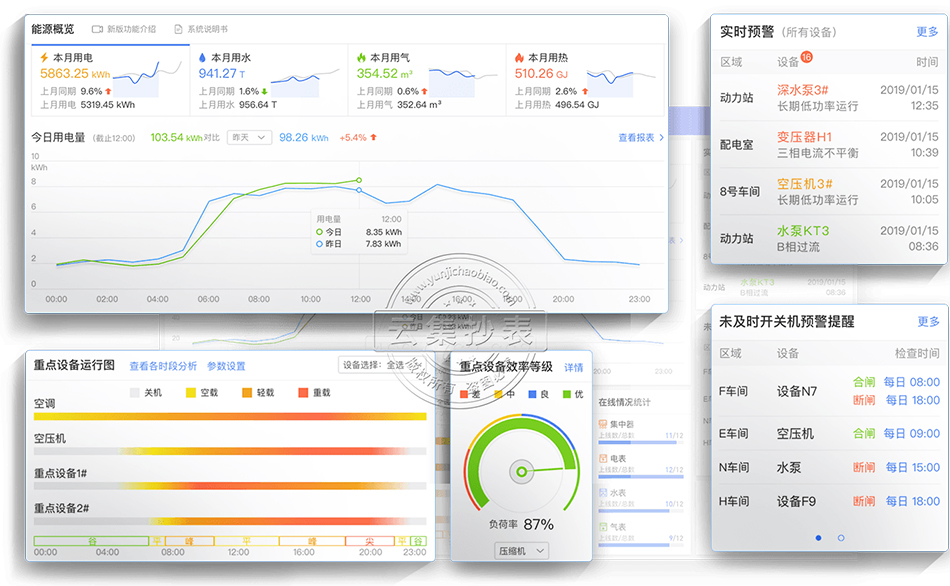This screenshot has height=586, width=950.
Task: Click the water drop icon for 本月用水
Action: 203,58
